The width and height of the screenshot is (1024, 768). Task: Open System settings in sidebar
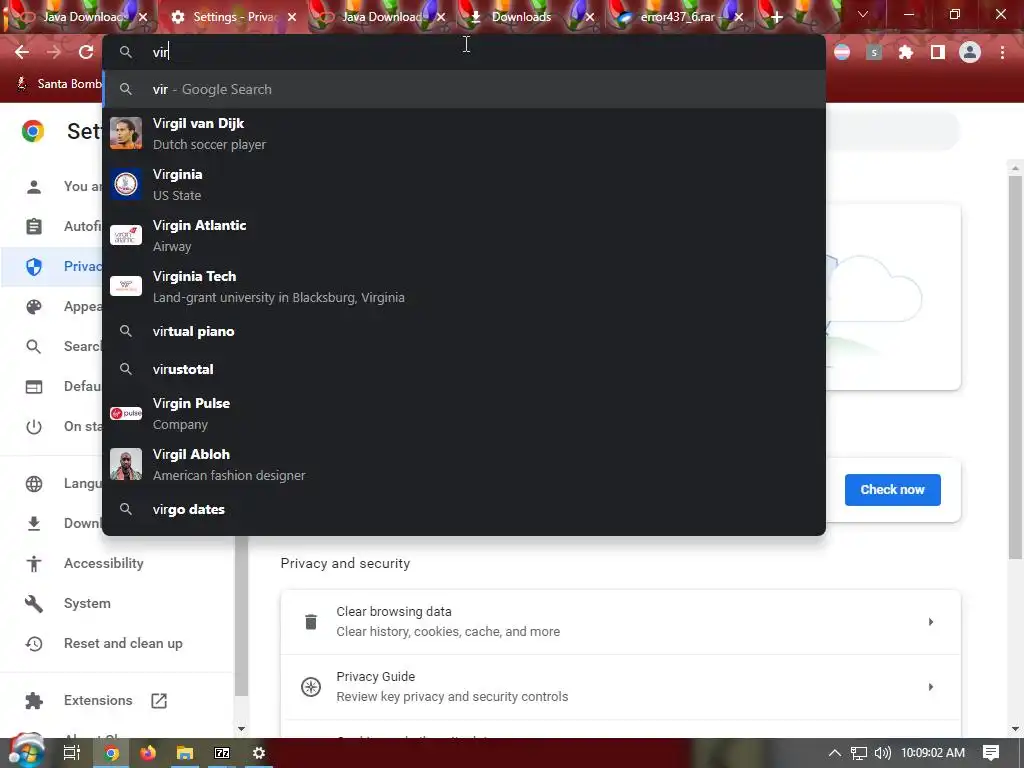click(x=87, y=603)
